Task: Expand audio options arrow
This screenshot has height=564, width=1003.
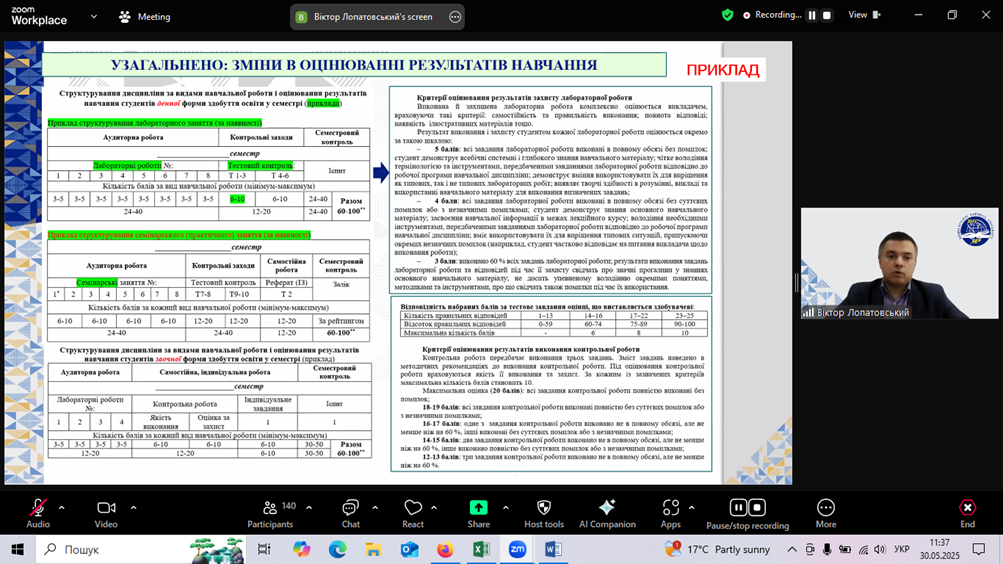Action: [61, 508]
